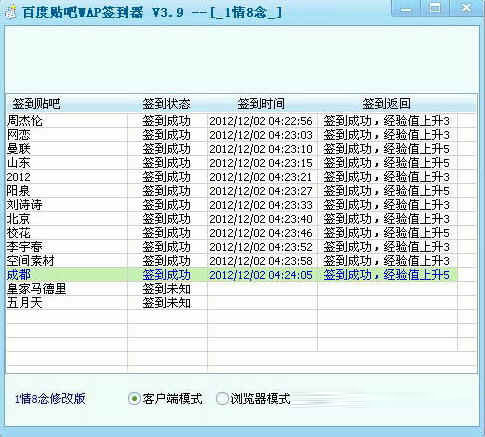Select the 校花 row
The width and height of the screenshot is (485, 437).
tap(232, 233)
